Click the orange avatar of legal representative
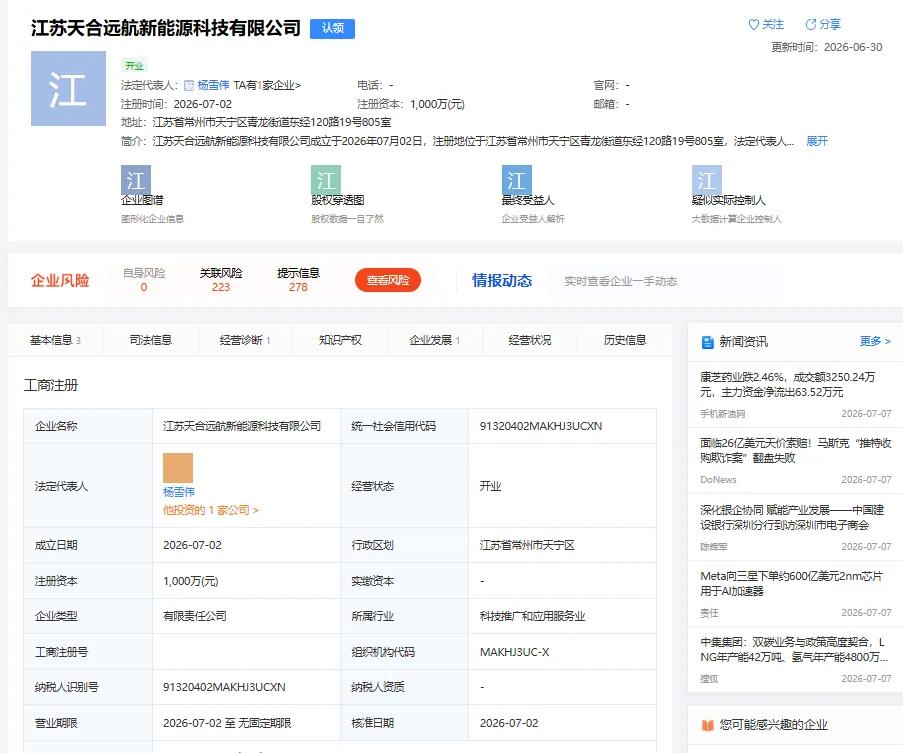This screenshot has height=753, width=903. 178,467
